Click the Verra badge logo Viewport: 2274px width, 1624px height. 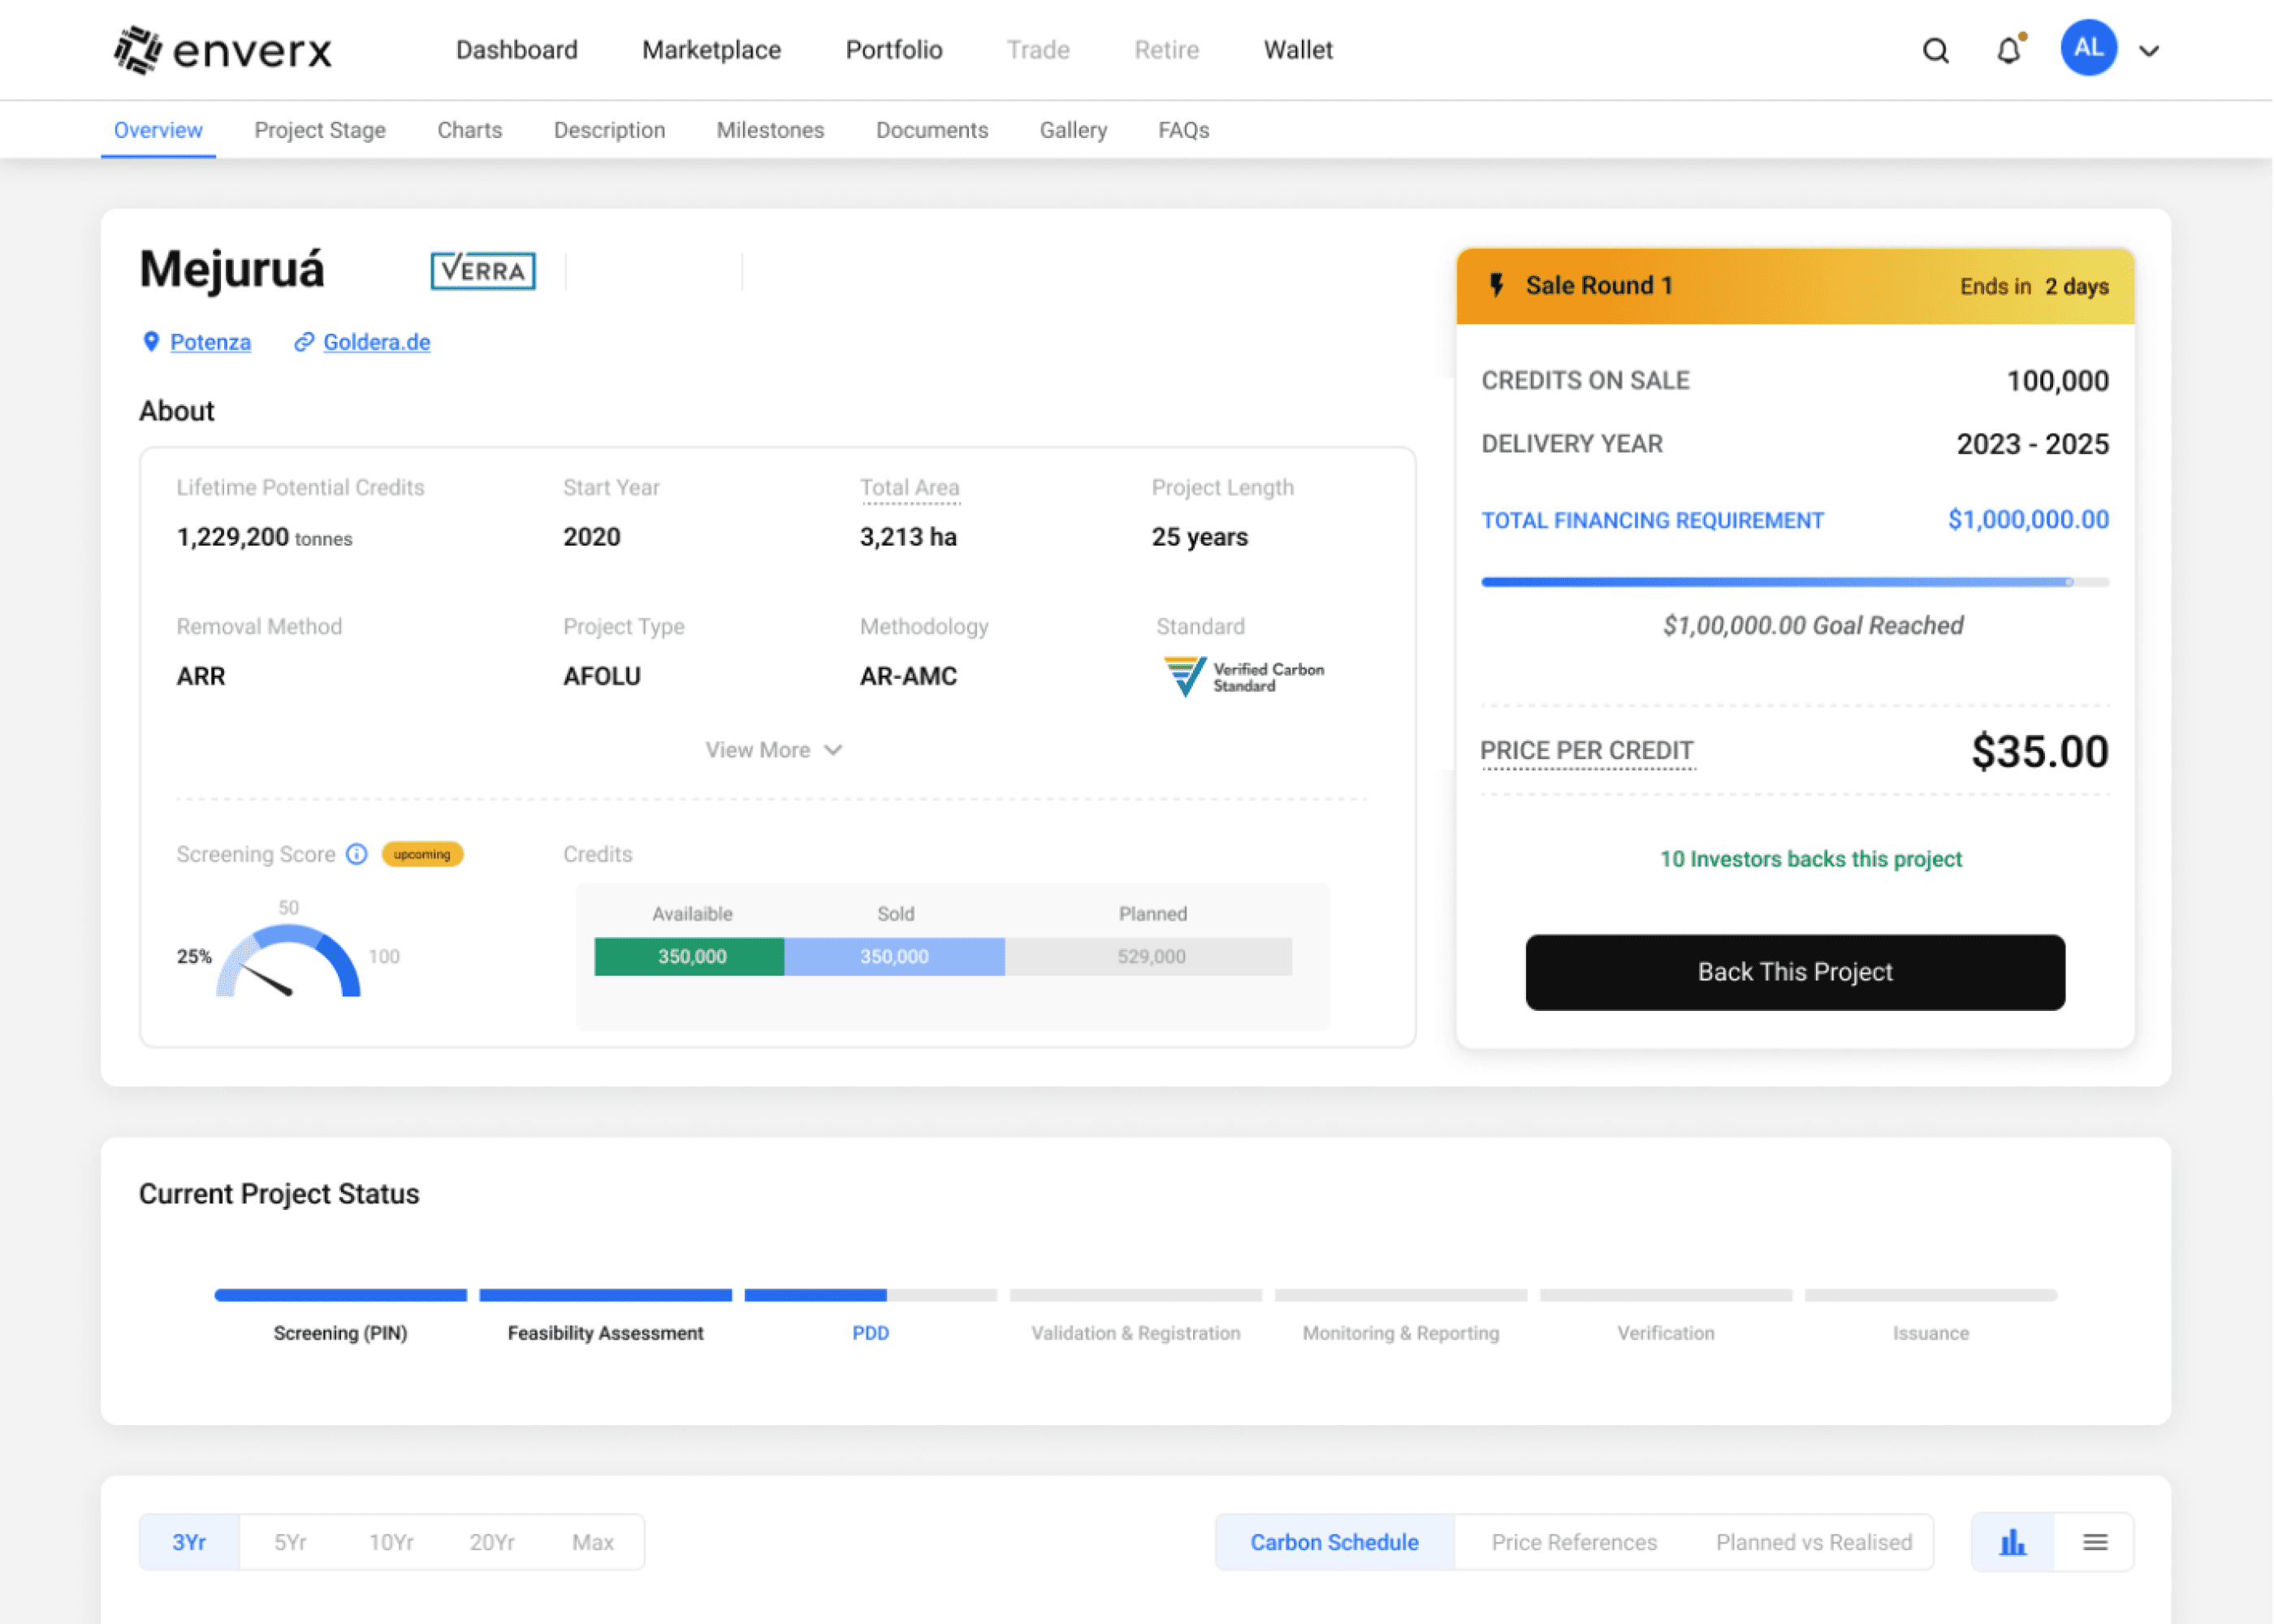tap(483, 270)
